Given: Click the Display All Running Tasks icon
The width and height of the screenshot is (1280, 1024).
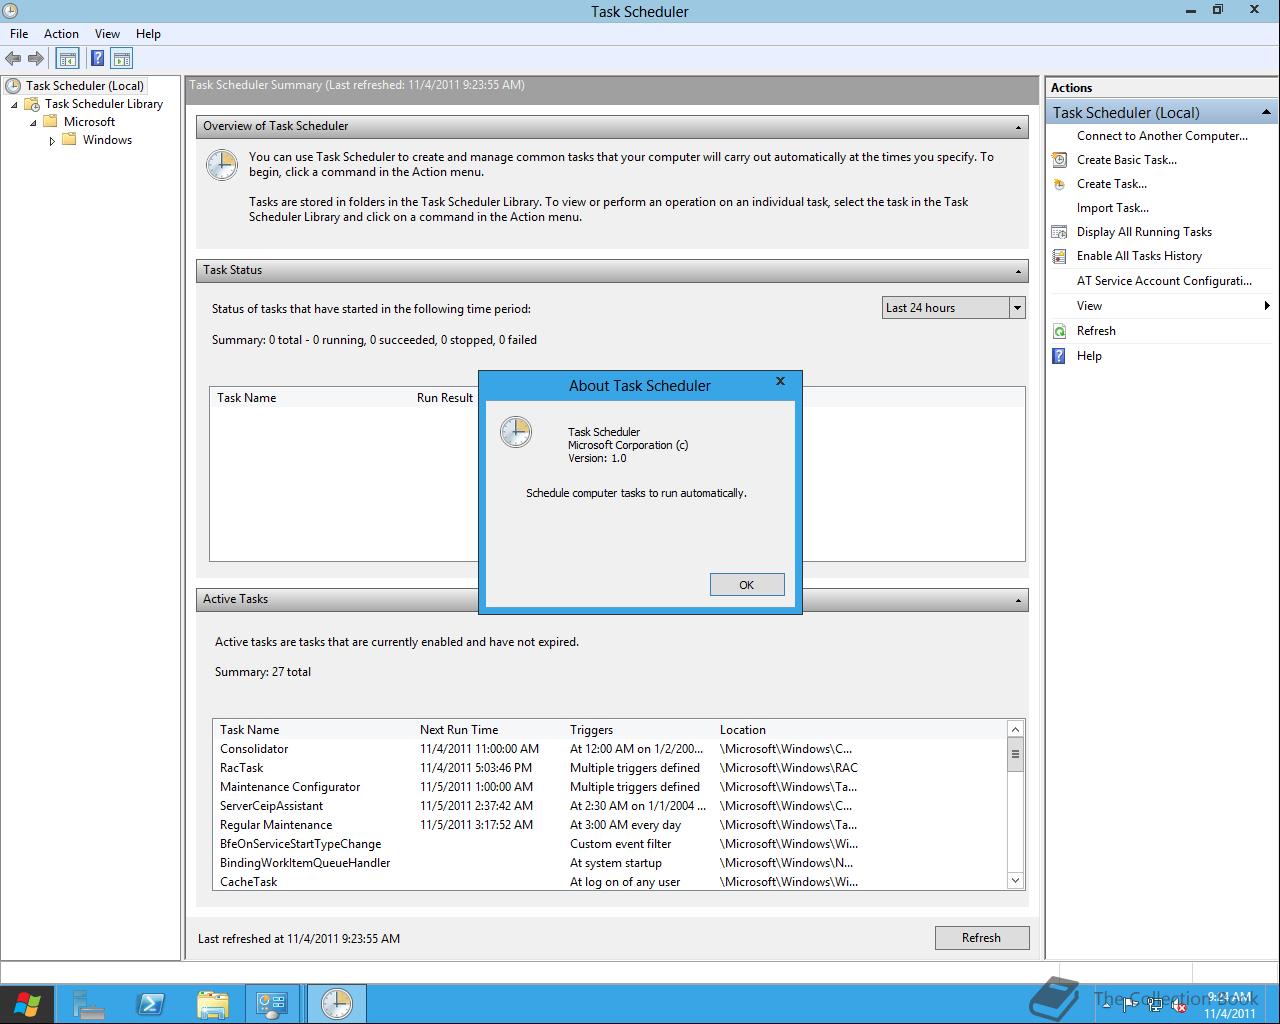Looking at the screenshot, I should click(x=1059, y=232).
